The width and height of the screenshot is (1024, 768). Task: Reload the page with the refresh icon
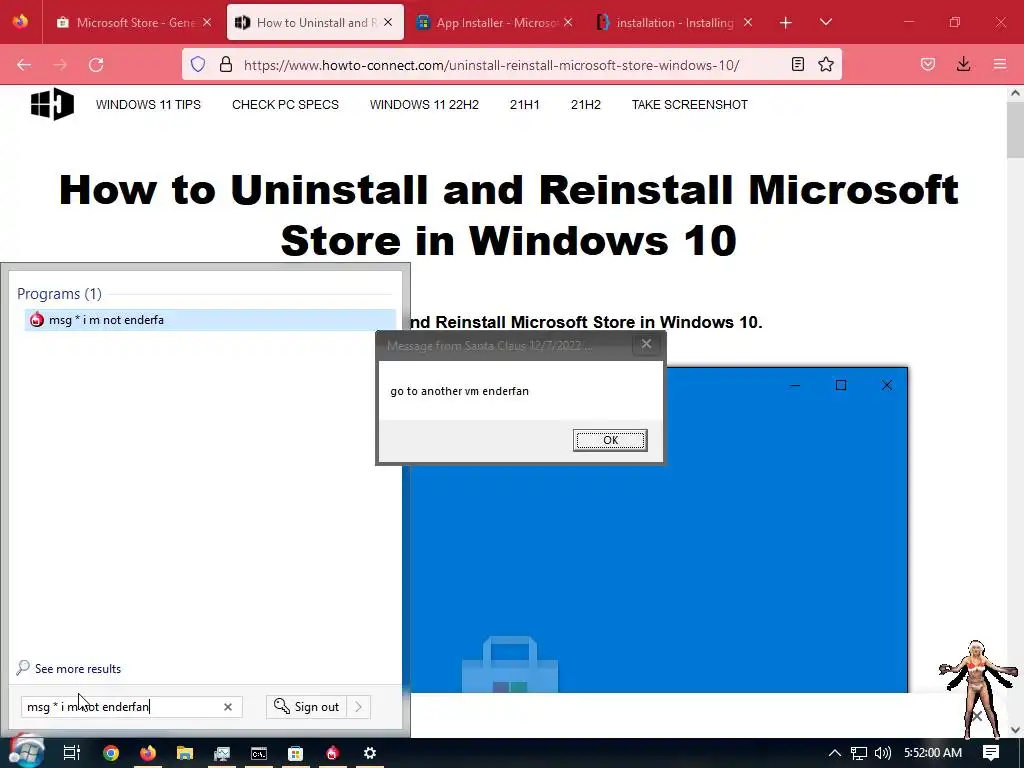(96, 65)
